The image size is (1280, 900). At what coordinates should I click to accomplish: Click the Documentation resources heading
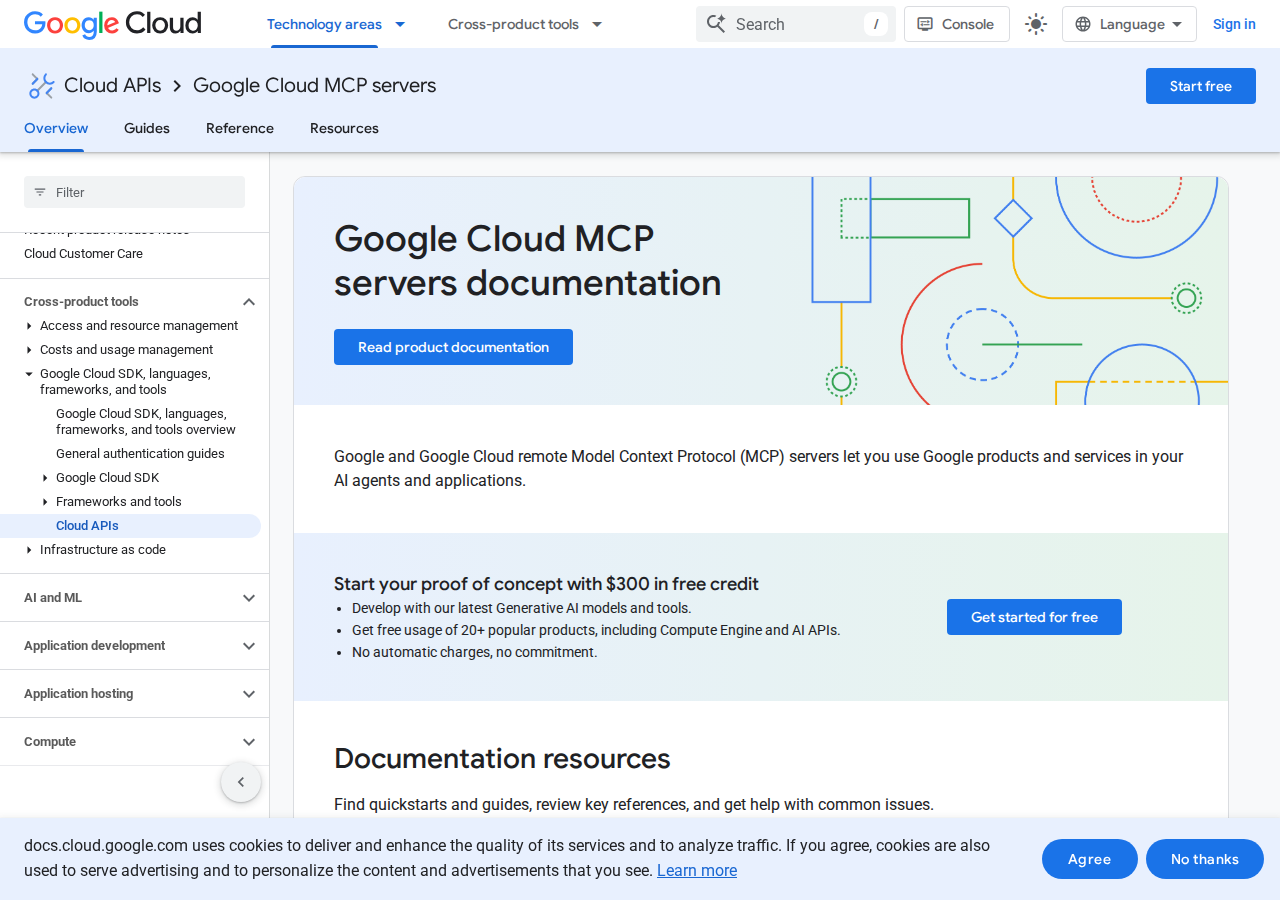(x=502, y=759)
